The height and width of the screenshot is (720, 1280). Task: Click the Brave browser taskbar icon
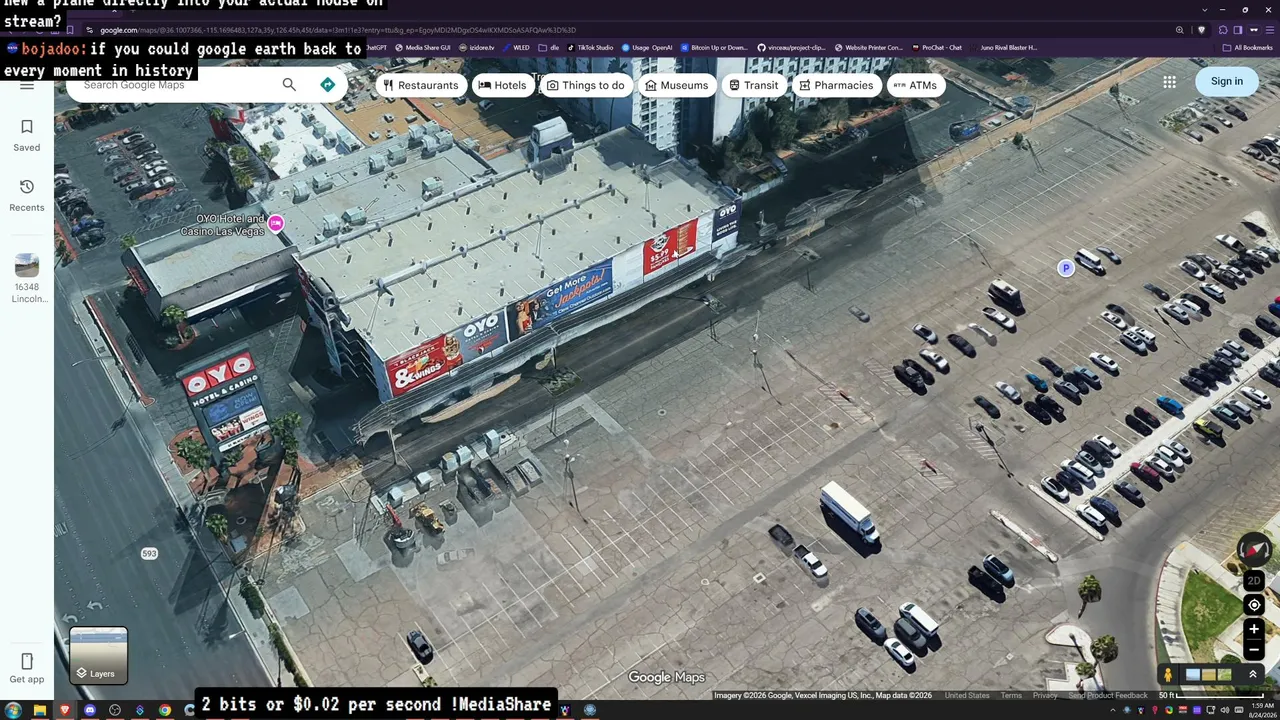65,711
